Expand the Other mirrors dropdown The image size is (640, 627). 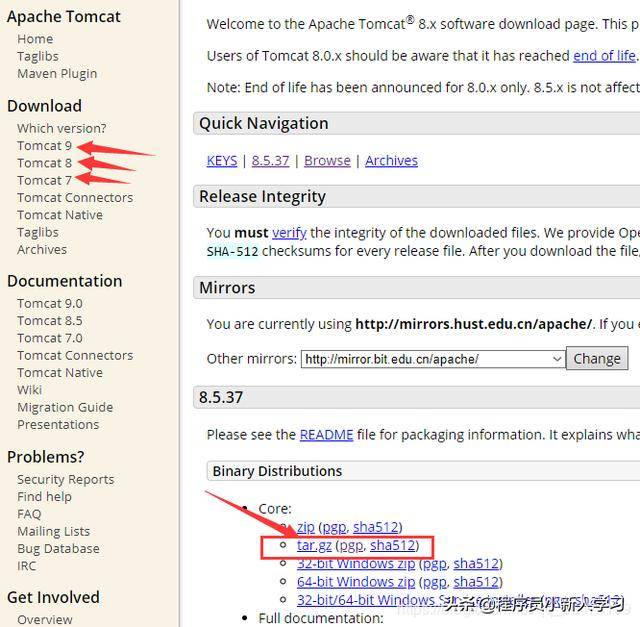point(433,359)
